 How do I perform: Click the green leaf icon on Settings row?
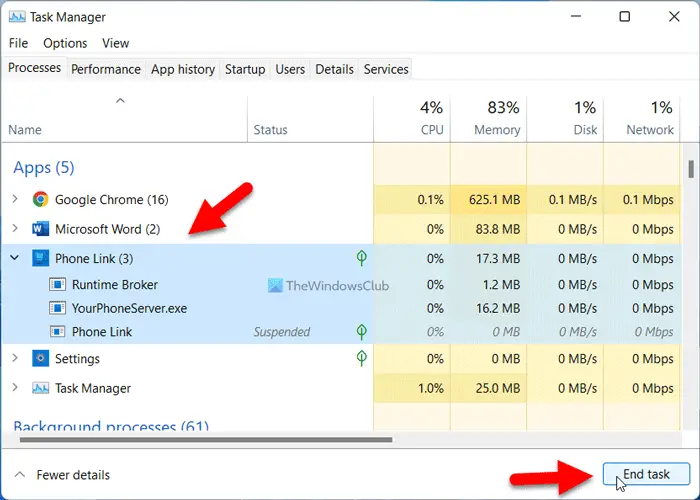tap(362, 358)
